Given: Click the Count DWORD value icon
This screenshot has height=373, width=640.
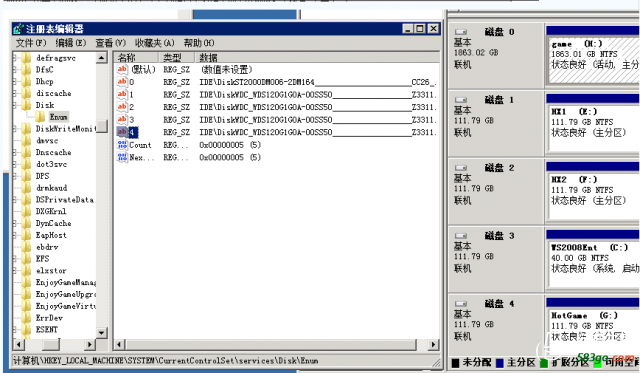Looking at the screenshot, I should (122, 145).
